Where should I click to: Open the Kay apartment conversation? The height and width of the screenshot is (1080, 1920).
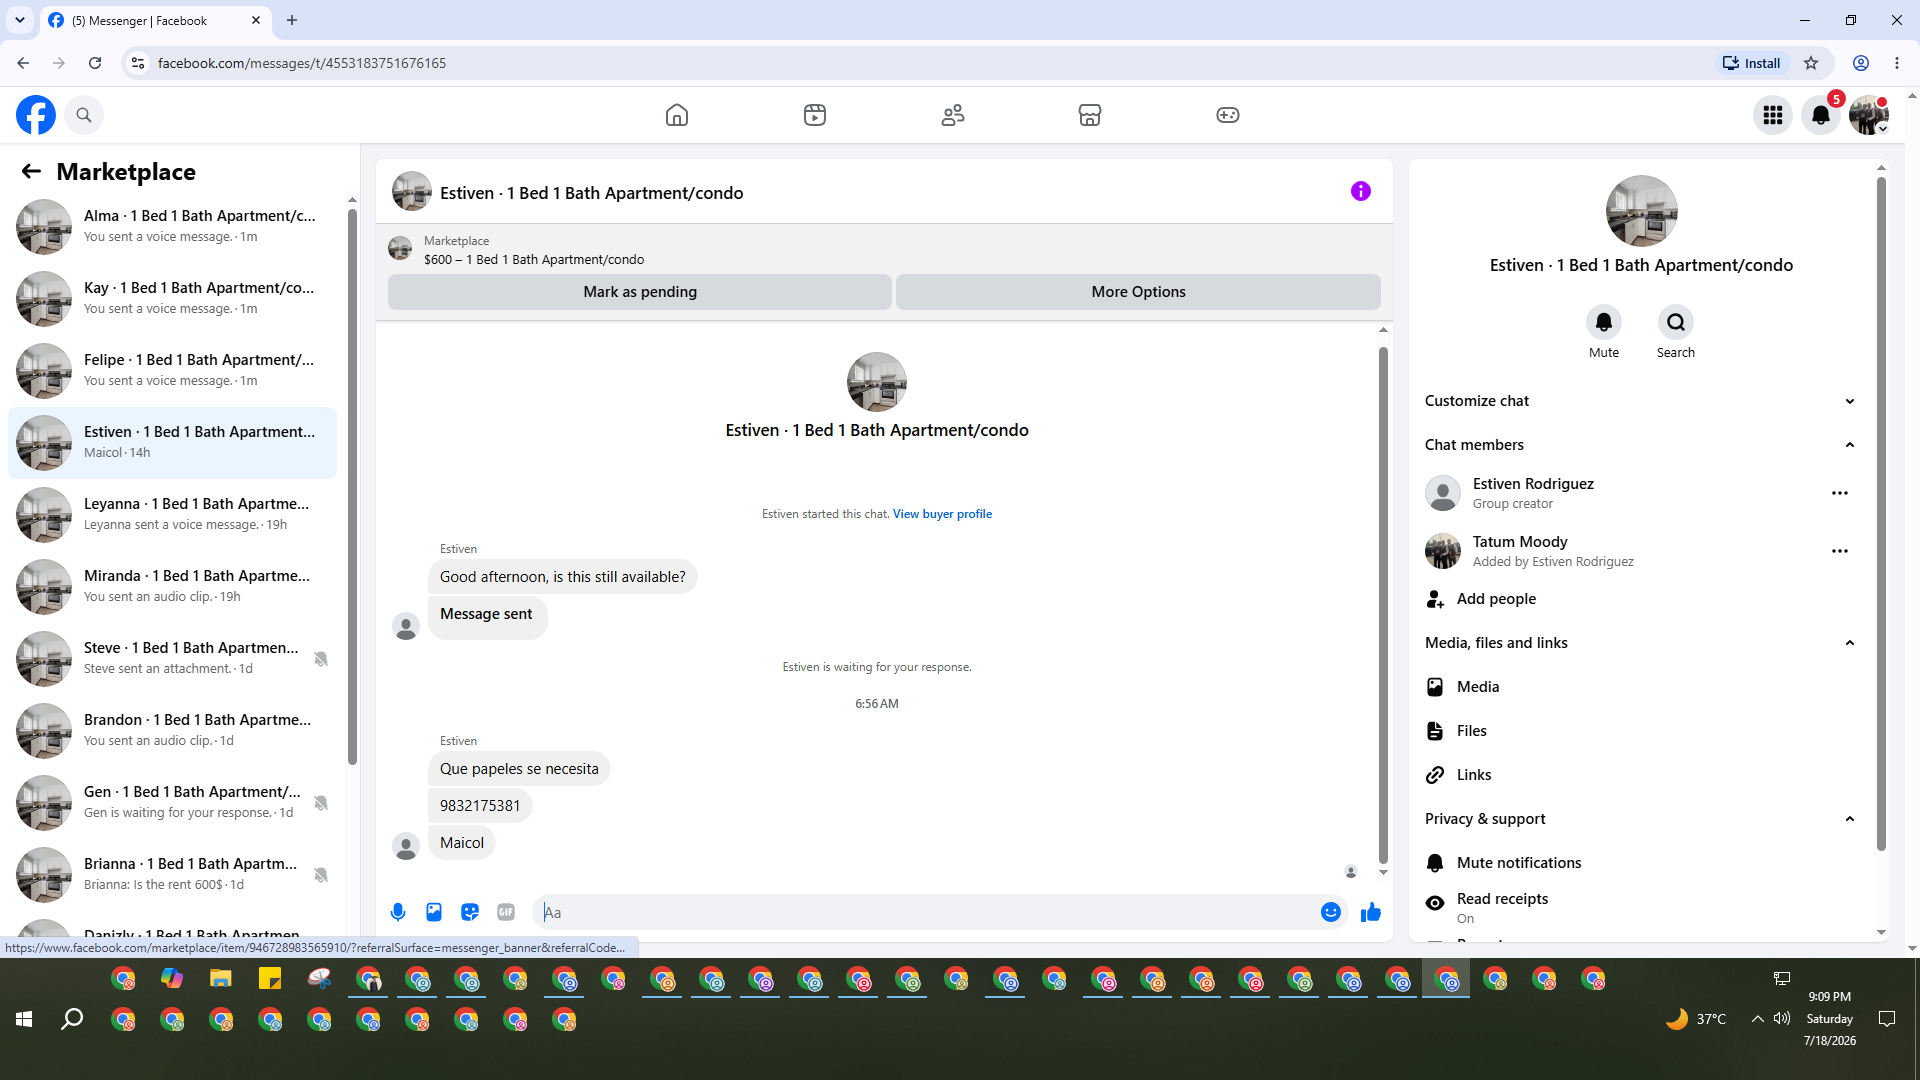point(172,299)
